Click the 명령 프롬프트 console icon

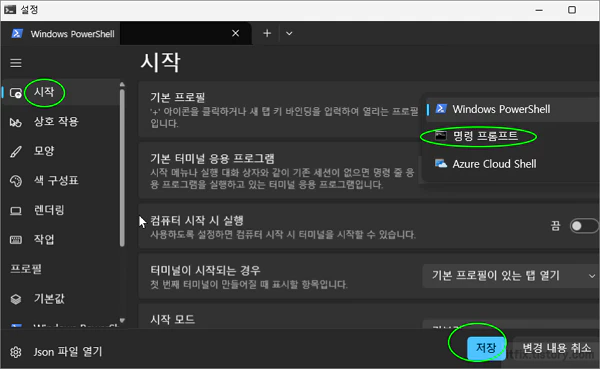click(441, 136)
